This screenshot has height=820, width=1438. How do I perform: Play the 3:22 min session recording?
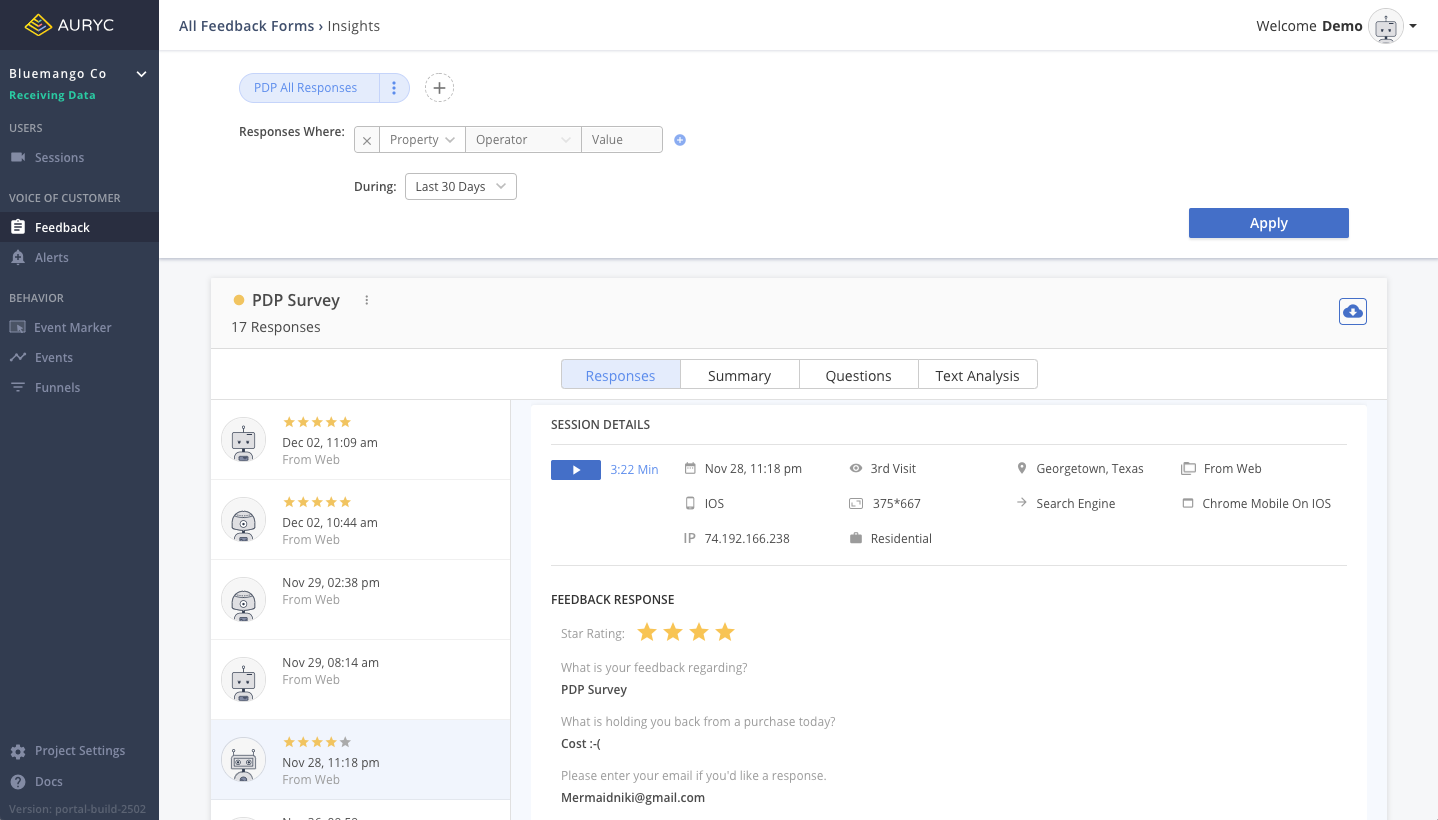(575, 470)
